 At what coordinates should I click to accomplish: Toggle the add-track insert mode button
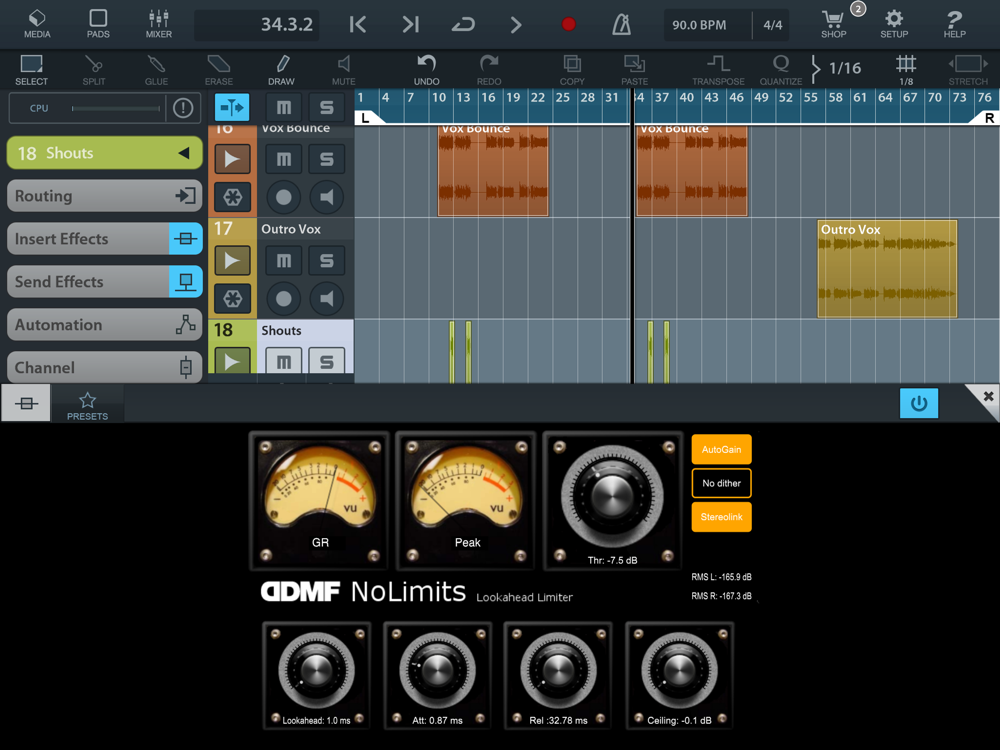coord(232,107)
